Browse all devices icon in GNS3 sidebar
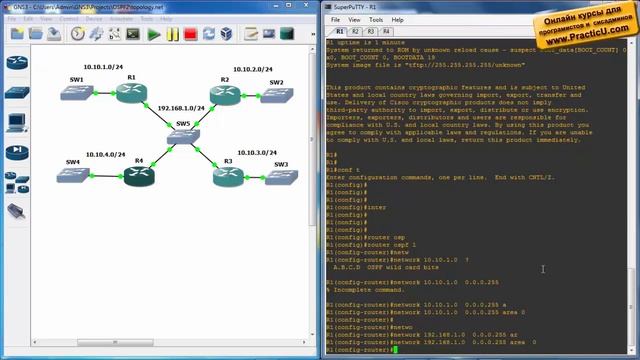This screenshot has width=640, height=360. pyautogui.click(x=17, y=182)
